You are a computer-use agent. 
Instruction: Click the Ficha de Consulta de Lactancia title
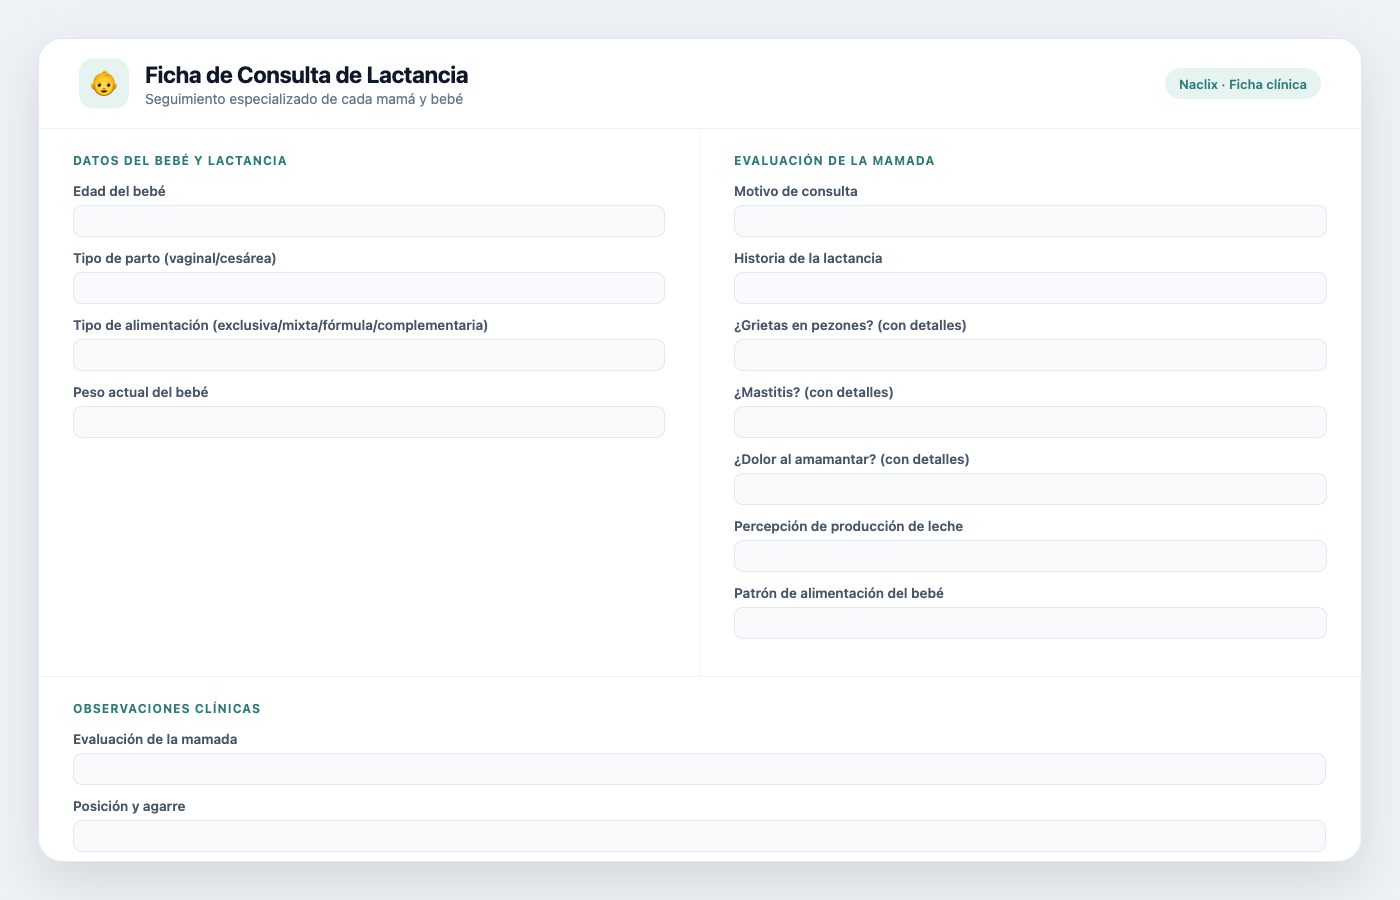pos(306,75)
